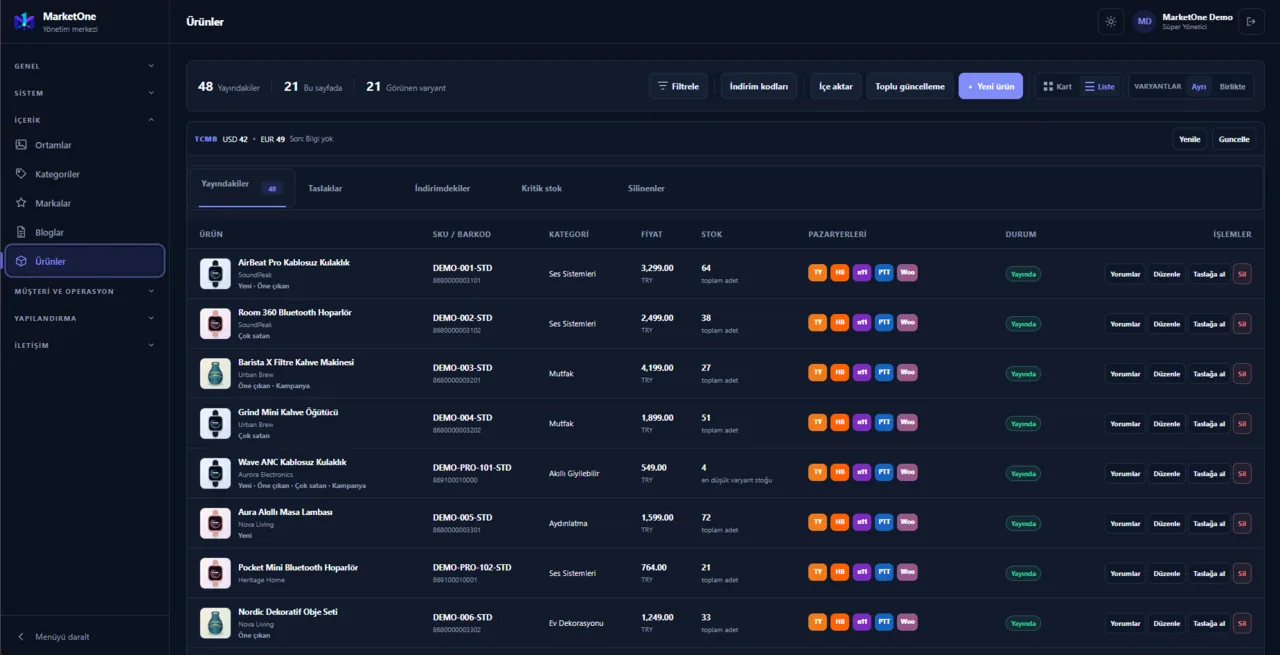Image resolution: width=1280 pixels, height=655 pixels.
Task: Click Sil for Room 360 Bluetooth Hoparlör
Action: [x=1242, y=324]
